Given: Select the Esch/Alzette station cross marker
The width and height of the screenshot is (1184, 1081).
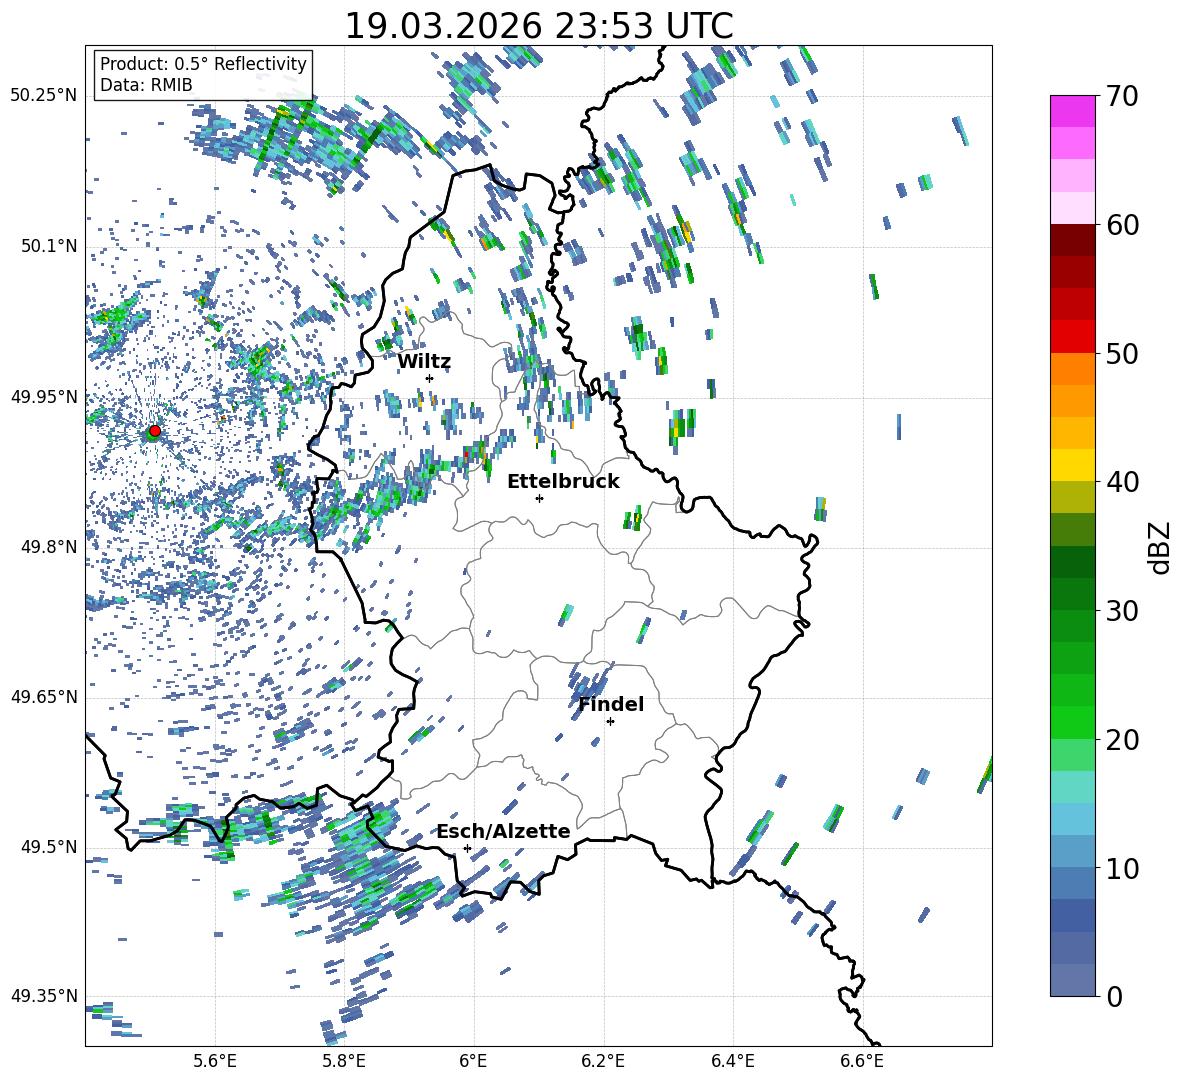Looking at the screenshot, I should pyautogui.click(x=467, y=848).
